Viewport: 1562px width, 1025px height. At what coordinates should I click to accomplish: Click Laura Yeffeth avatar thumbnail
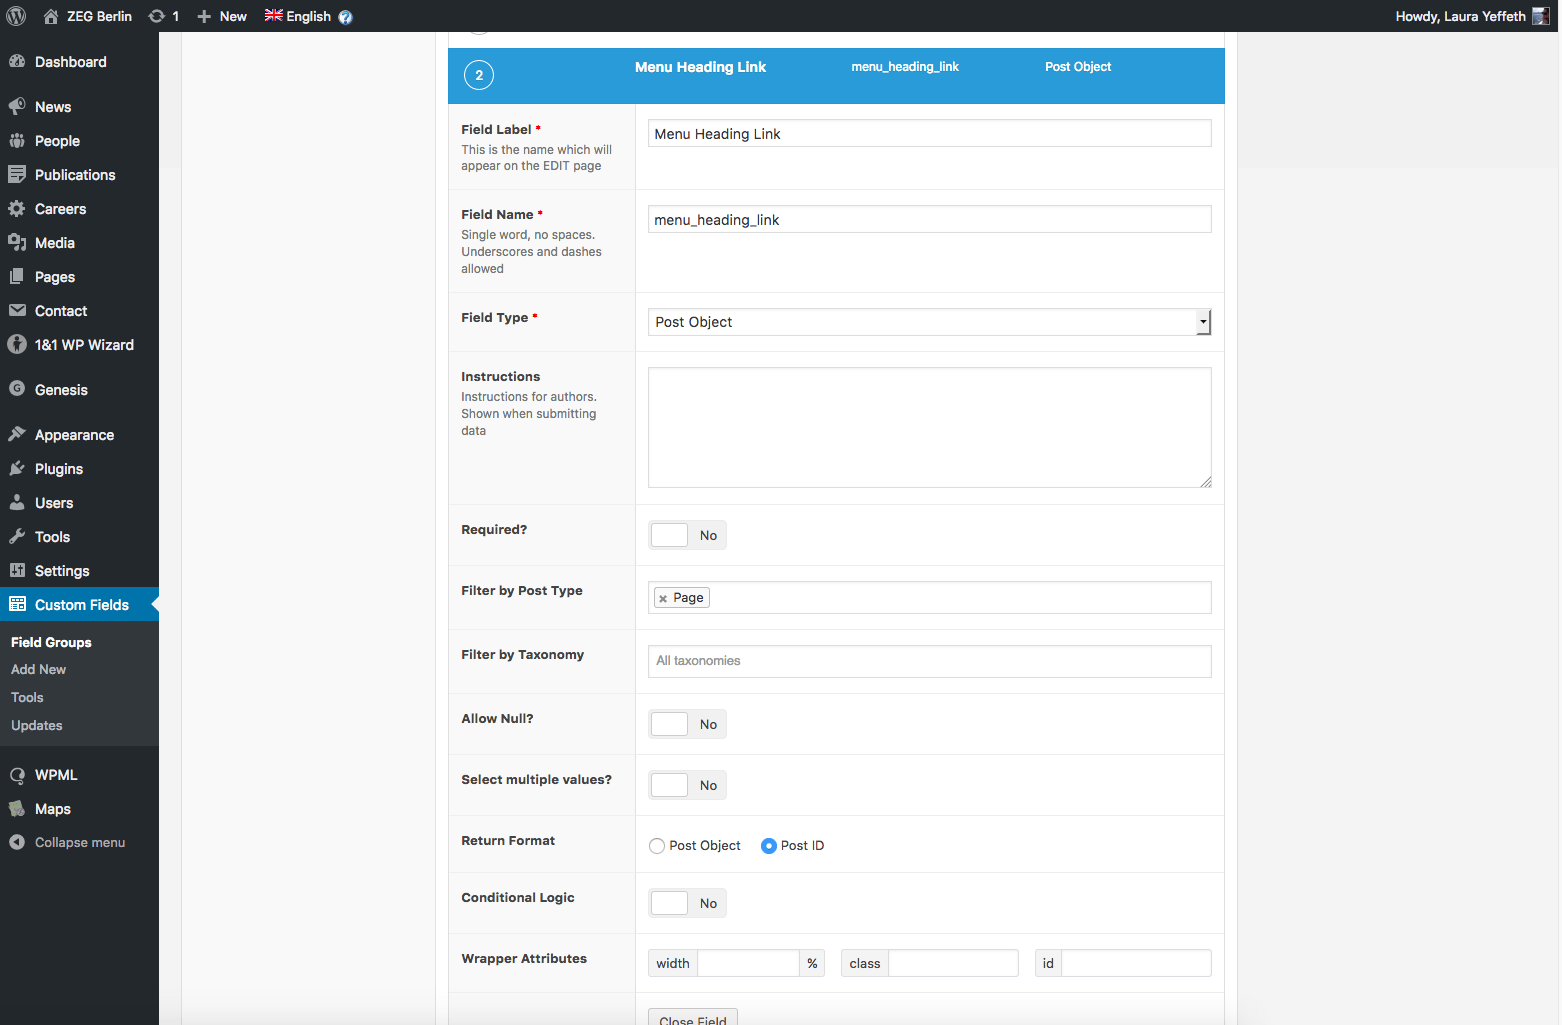(x=1541, y=16)
